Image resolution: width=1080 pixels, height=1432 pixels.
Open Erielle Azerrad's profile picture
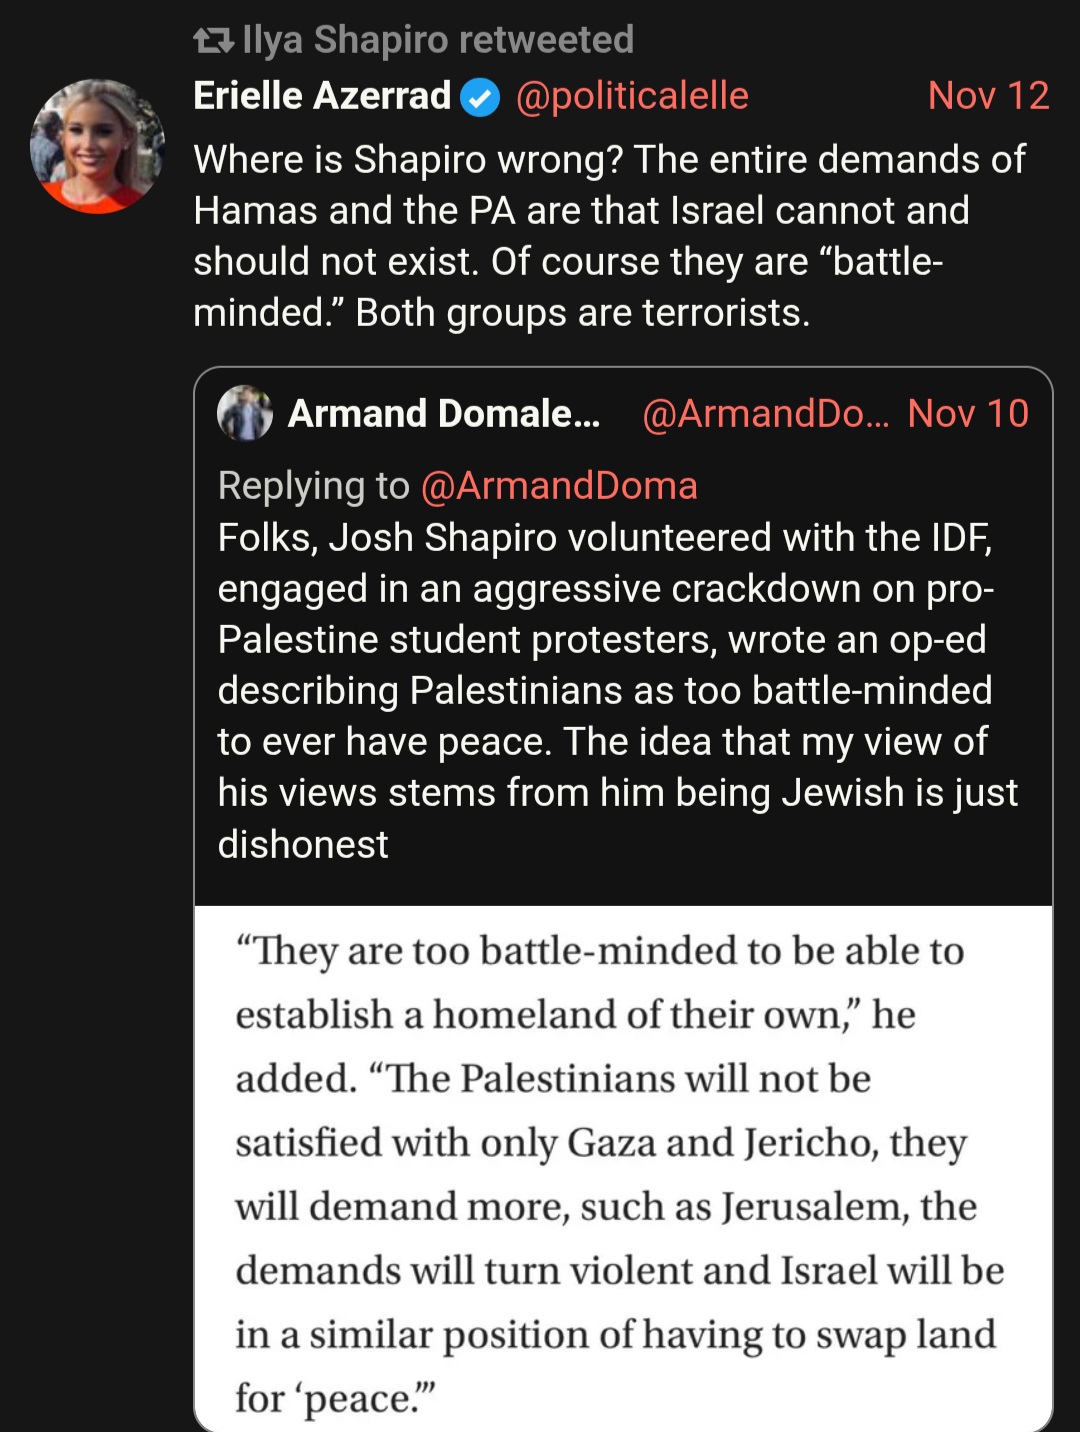click(97, 146)
